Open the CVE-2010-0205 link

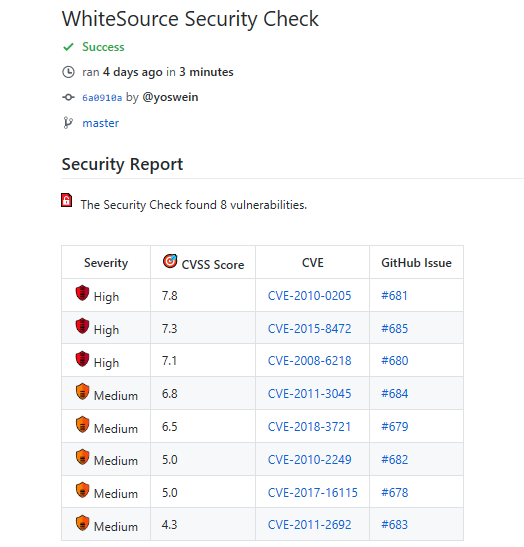309,296
